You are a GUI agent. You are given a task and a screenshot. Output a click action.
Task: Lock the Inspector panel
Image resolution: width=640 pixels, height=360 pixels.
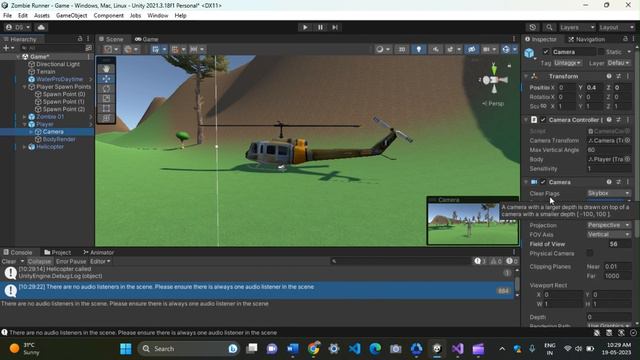pos(625,39)
